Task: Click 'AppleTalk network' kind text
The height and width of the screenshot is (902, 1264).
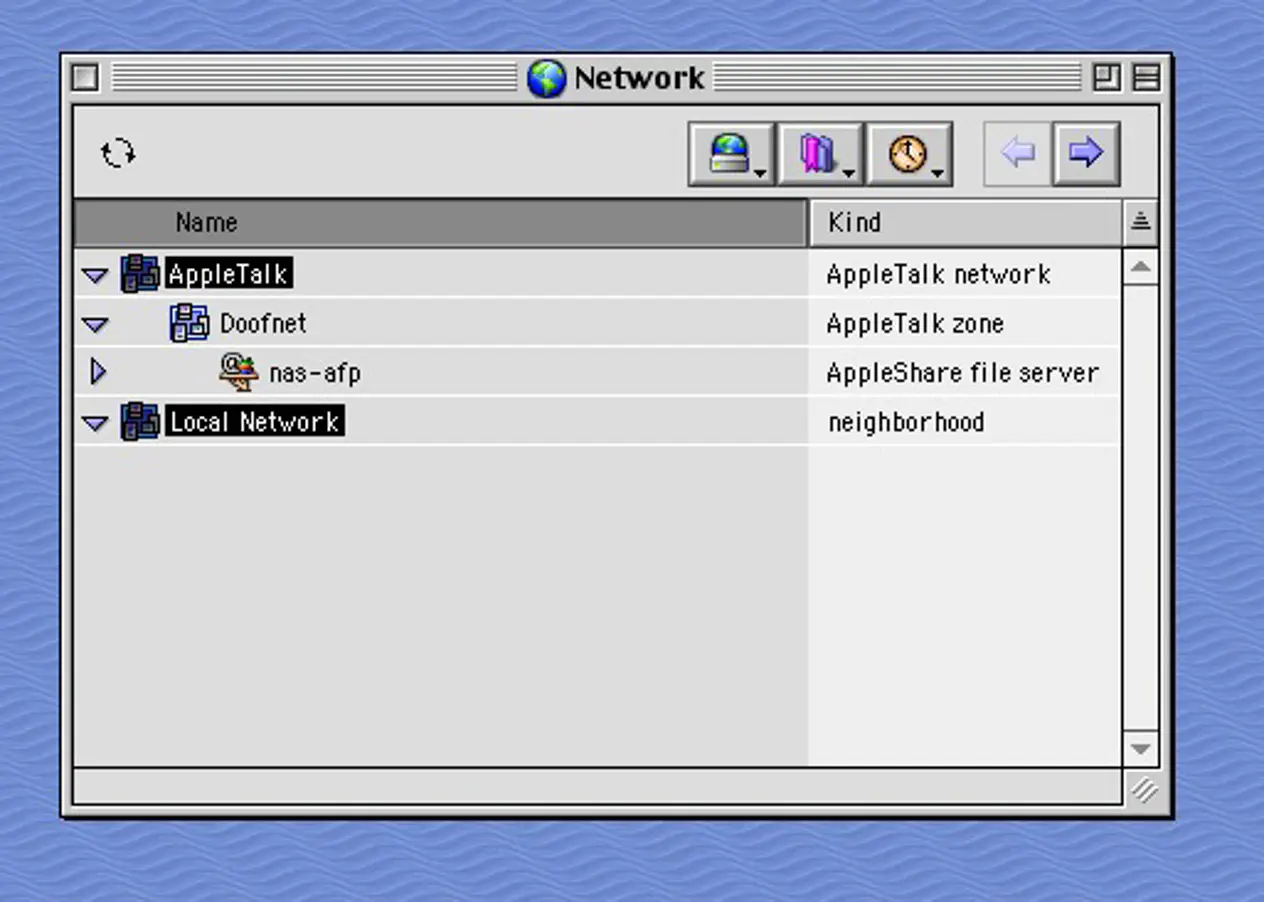Action: coord(938,274)
